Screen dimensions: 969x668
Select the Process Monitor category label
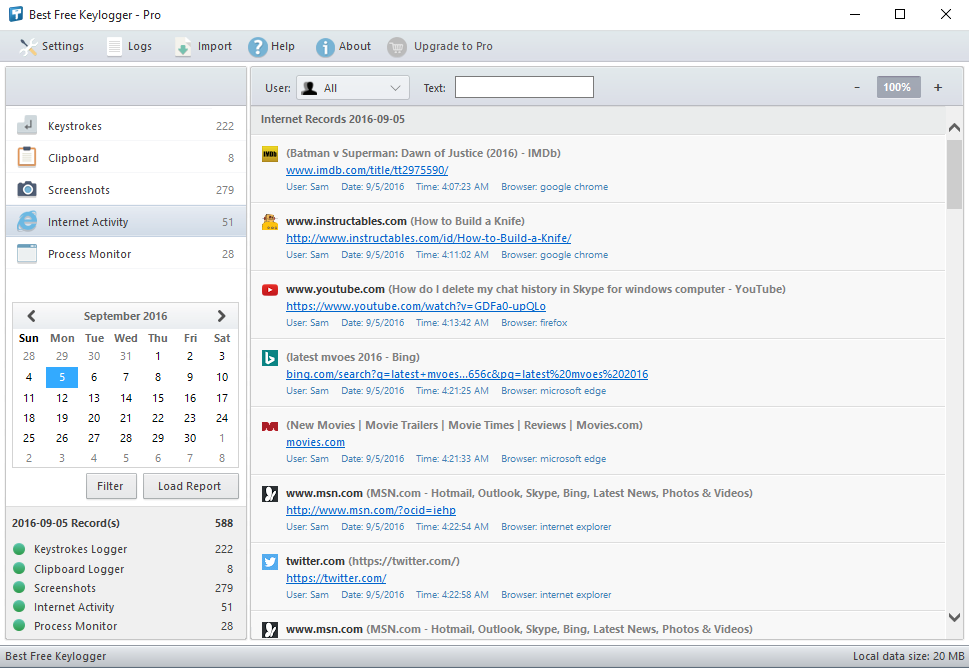(90, 254)
